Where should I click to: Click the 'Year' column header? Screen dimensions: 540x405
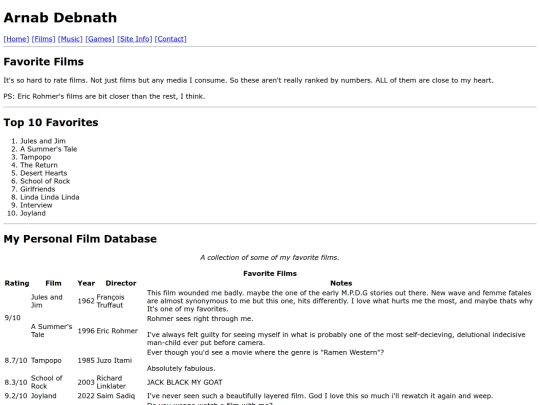click(x=86, y=283)
